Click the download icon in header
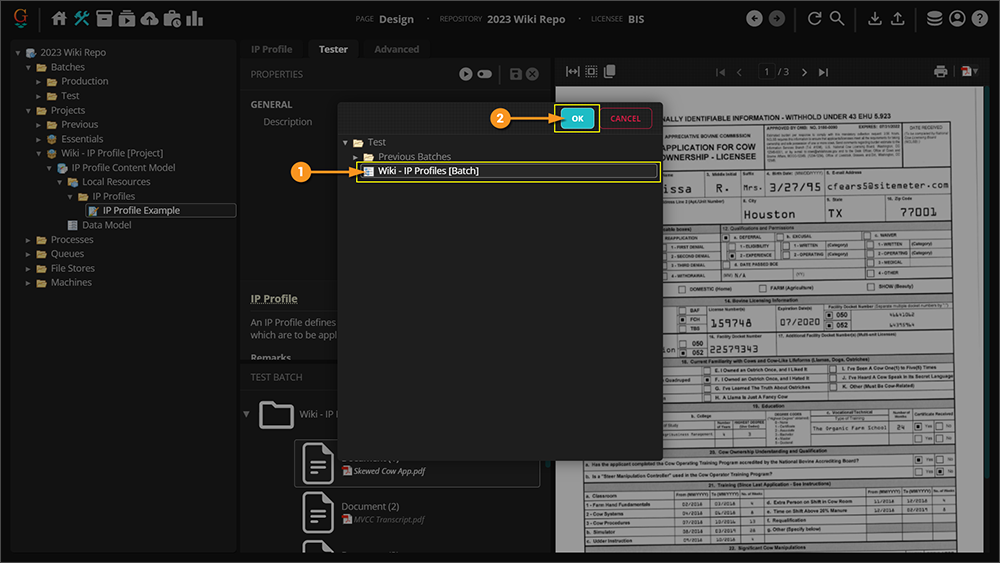This screenshot has width=1000, height=563. (875, 18)
